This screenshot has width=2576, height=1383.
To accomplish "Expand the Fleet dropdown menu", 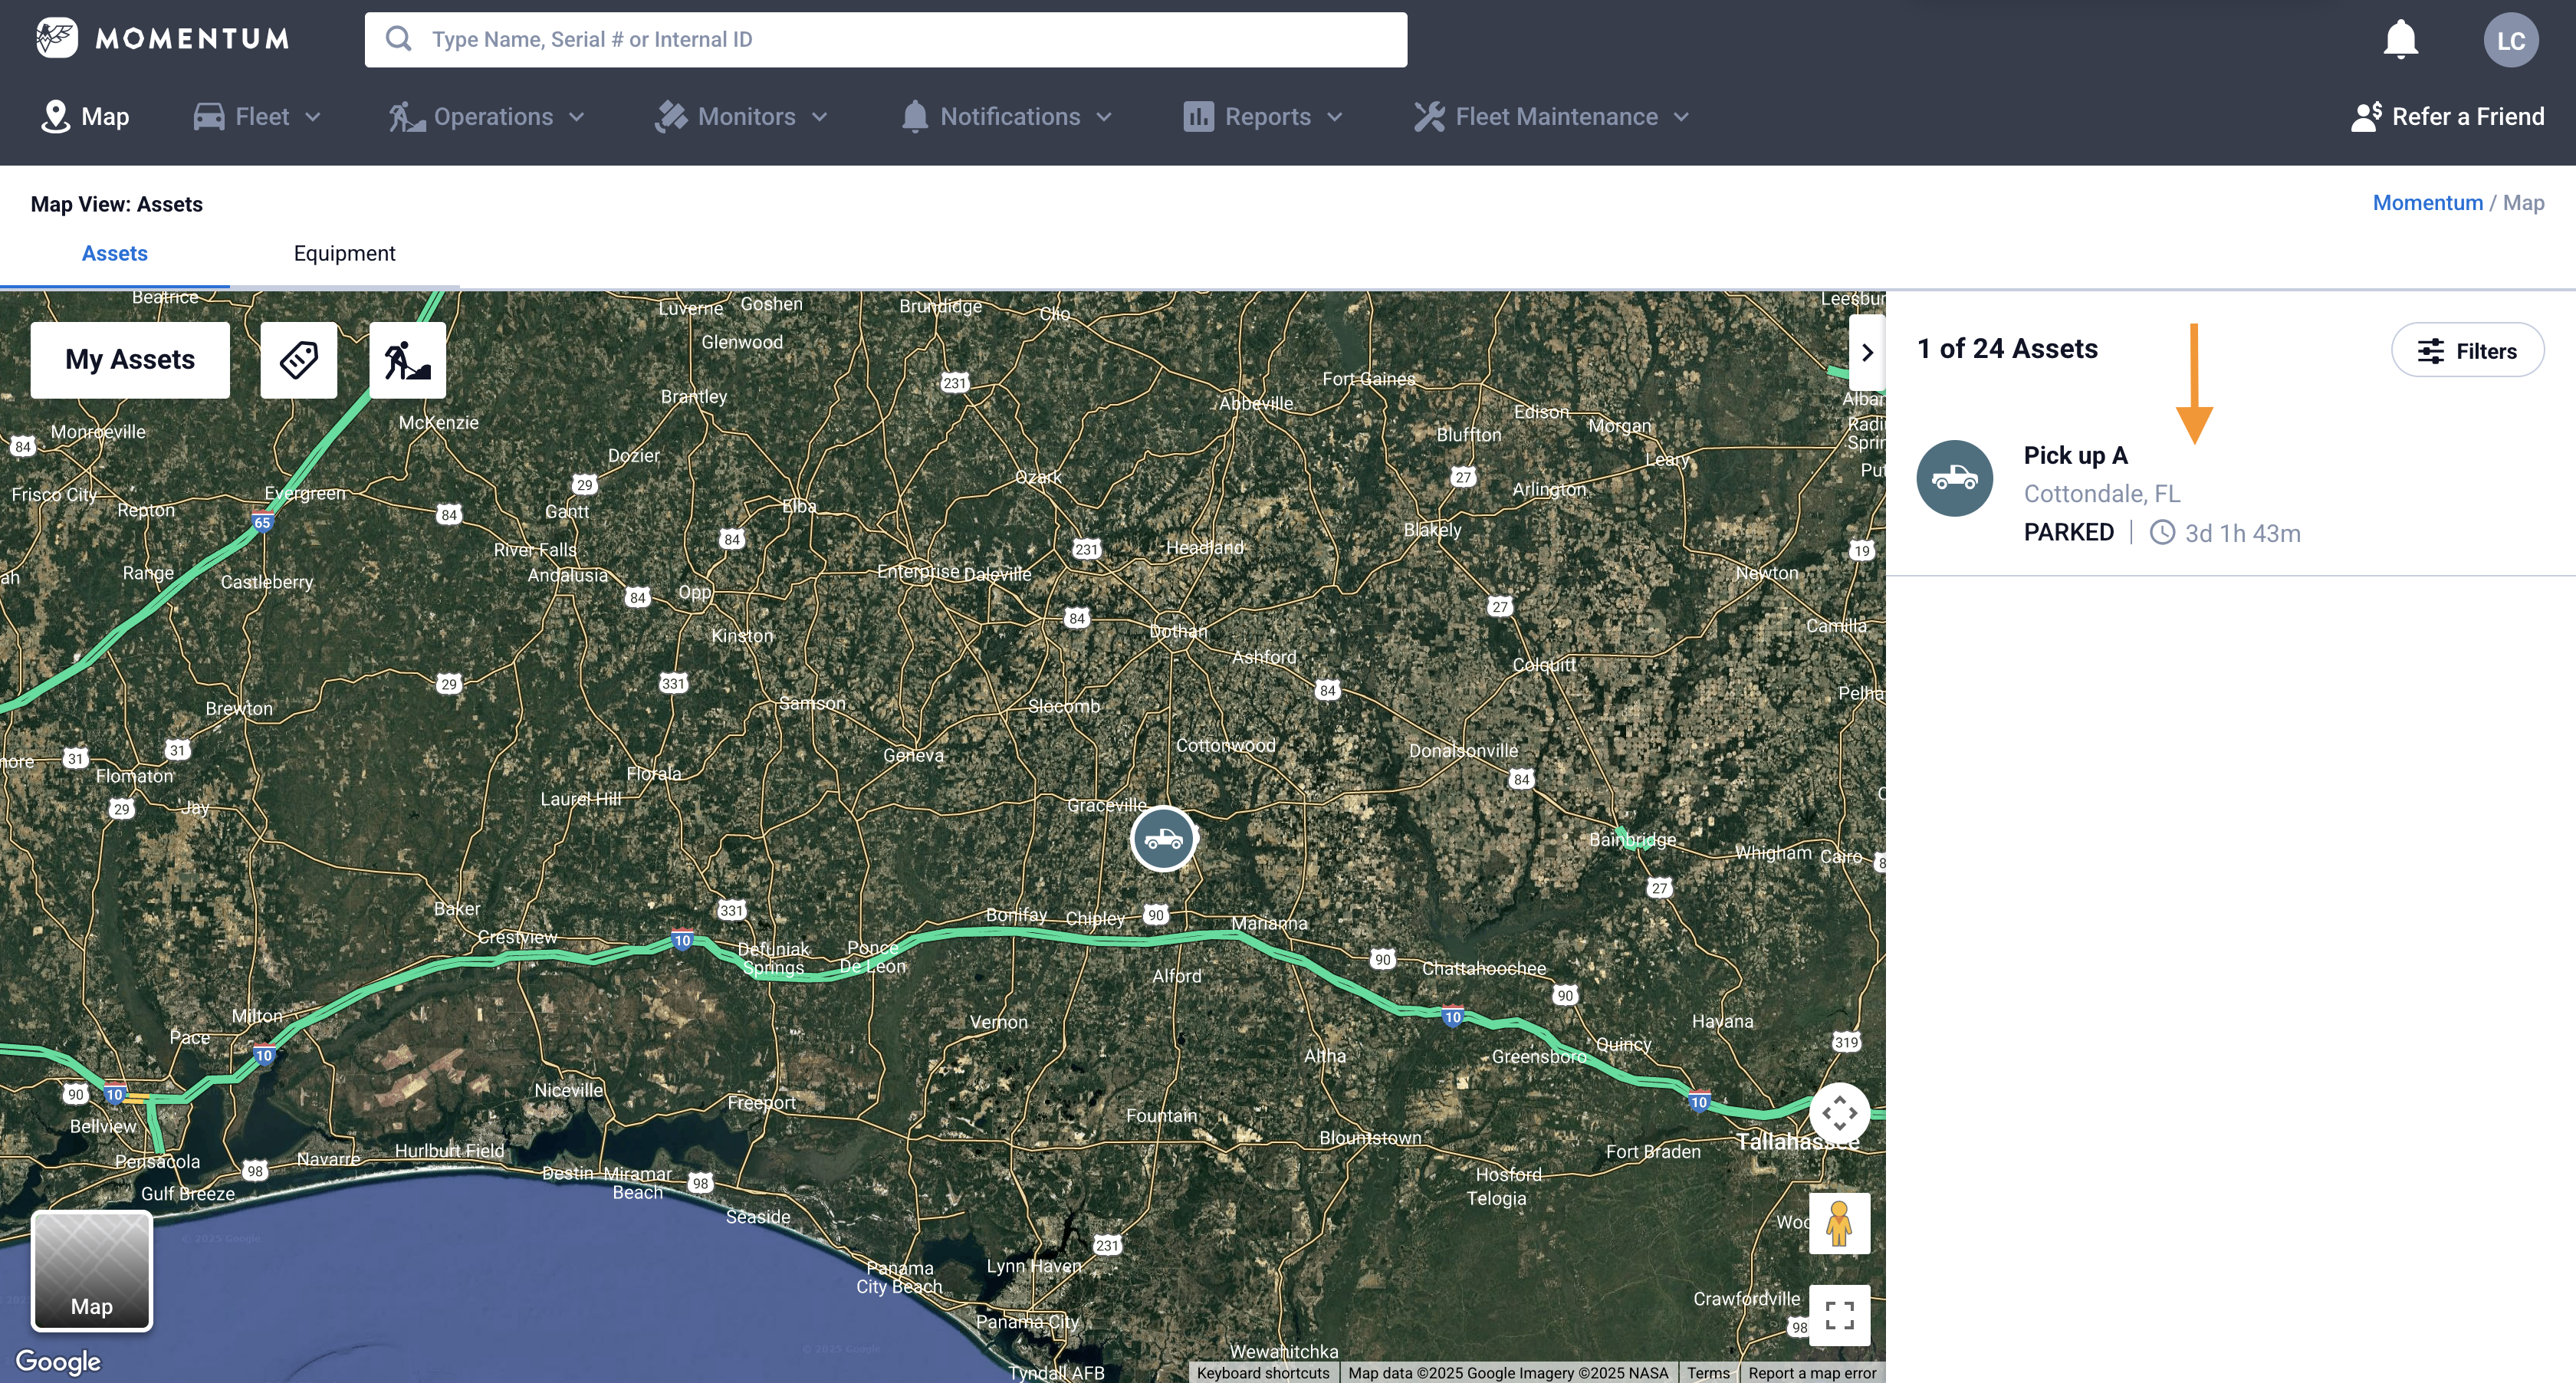I will [x=257, y=117].
